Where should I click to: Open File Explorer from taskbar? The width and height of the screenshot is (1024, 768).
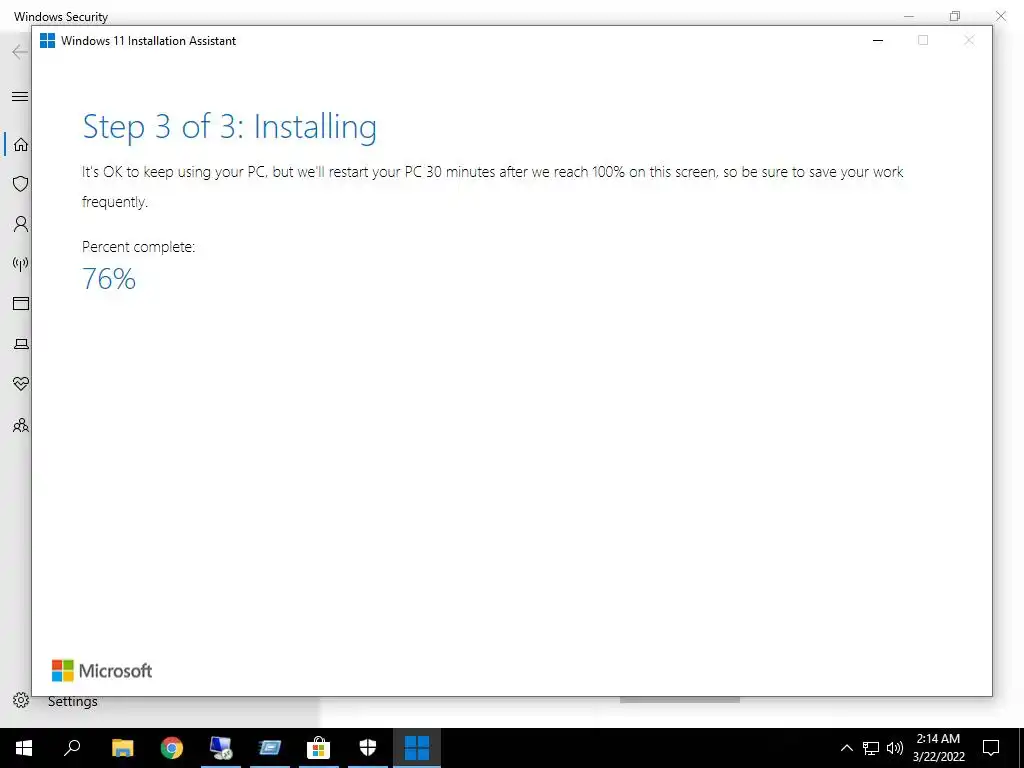pos(122,748)
